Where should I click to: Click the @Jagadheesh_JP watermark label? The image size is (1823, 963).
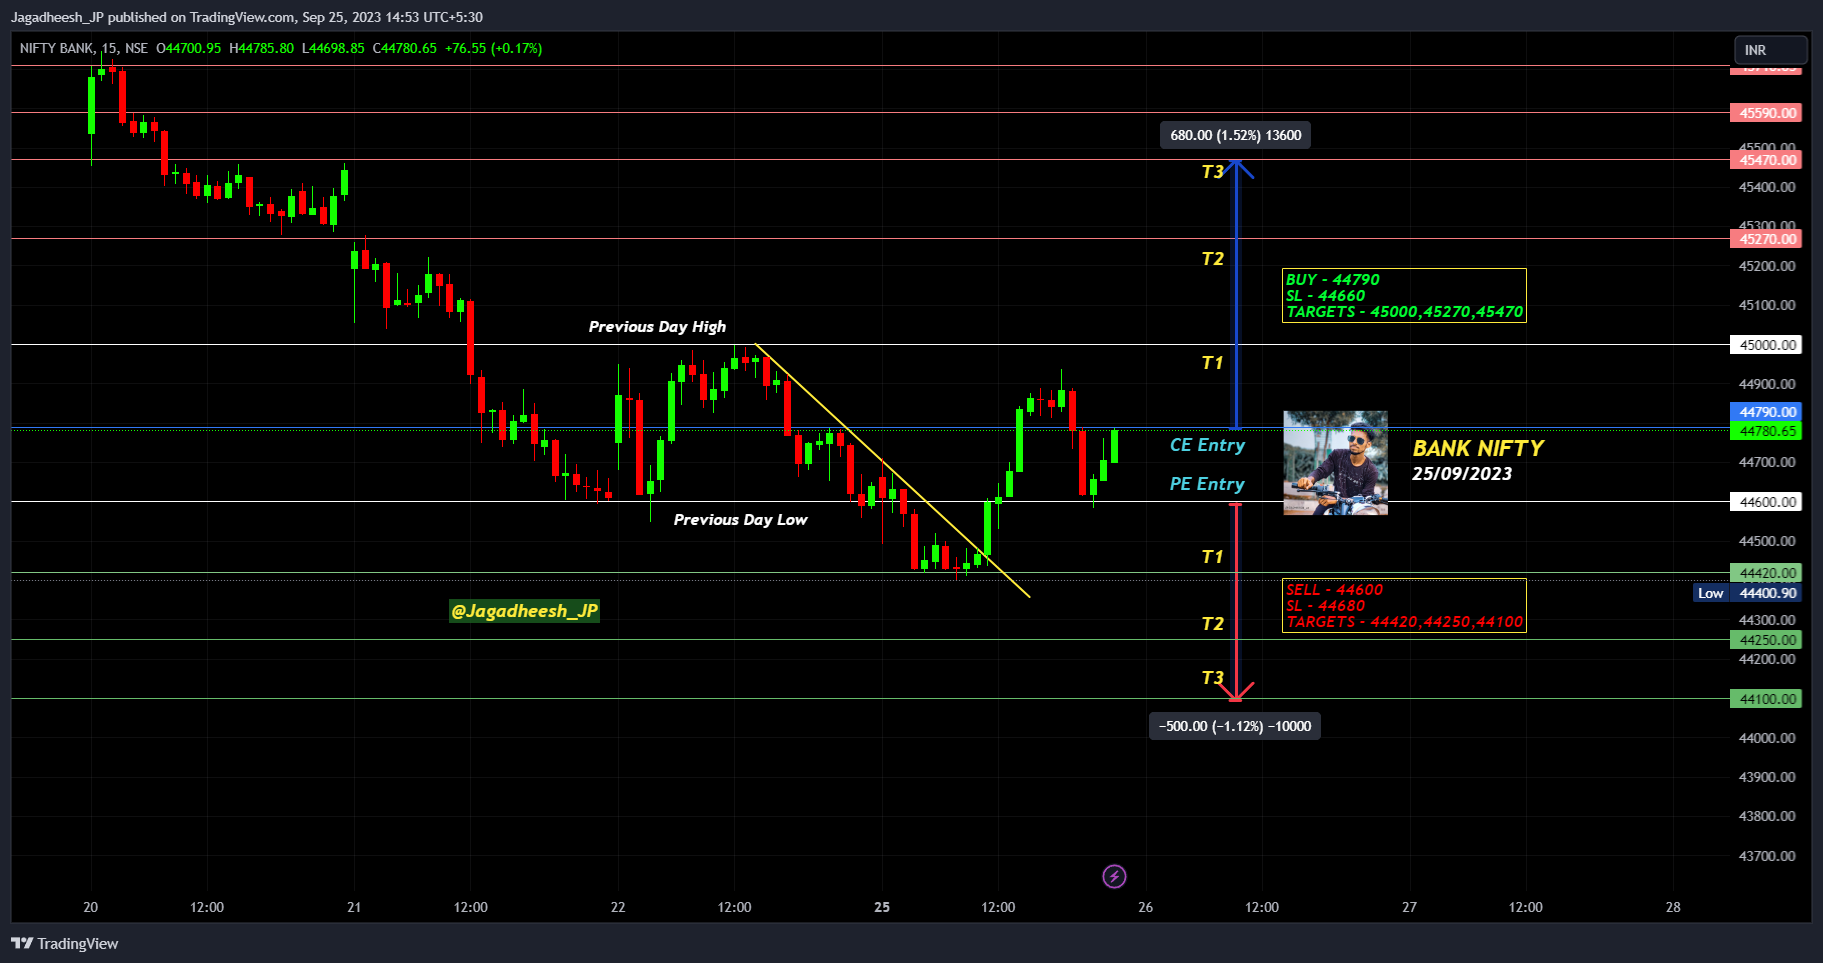tap(524, 611)
